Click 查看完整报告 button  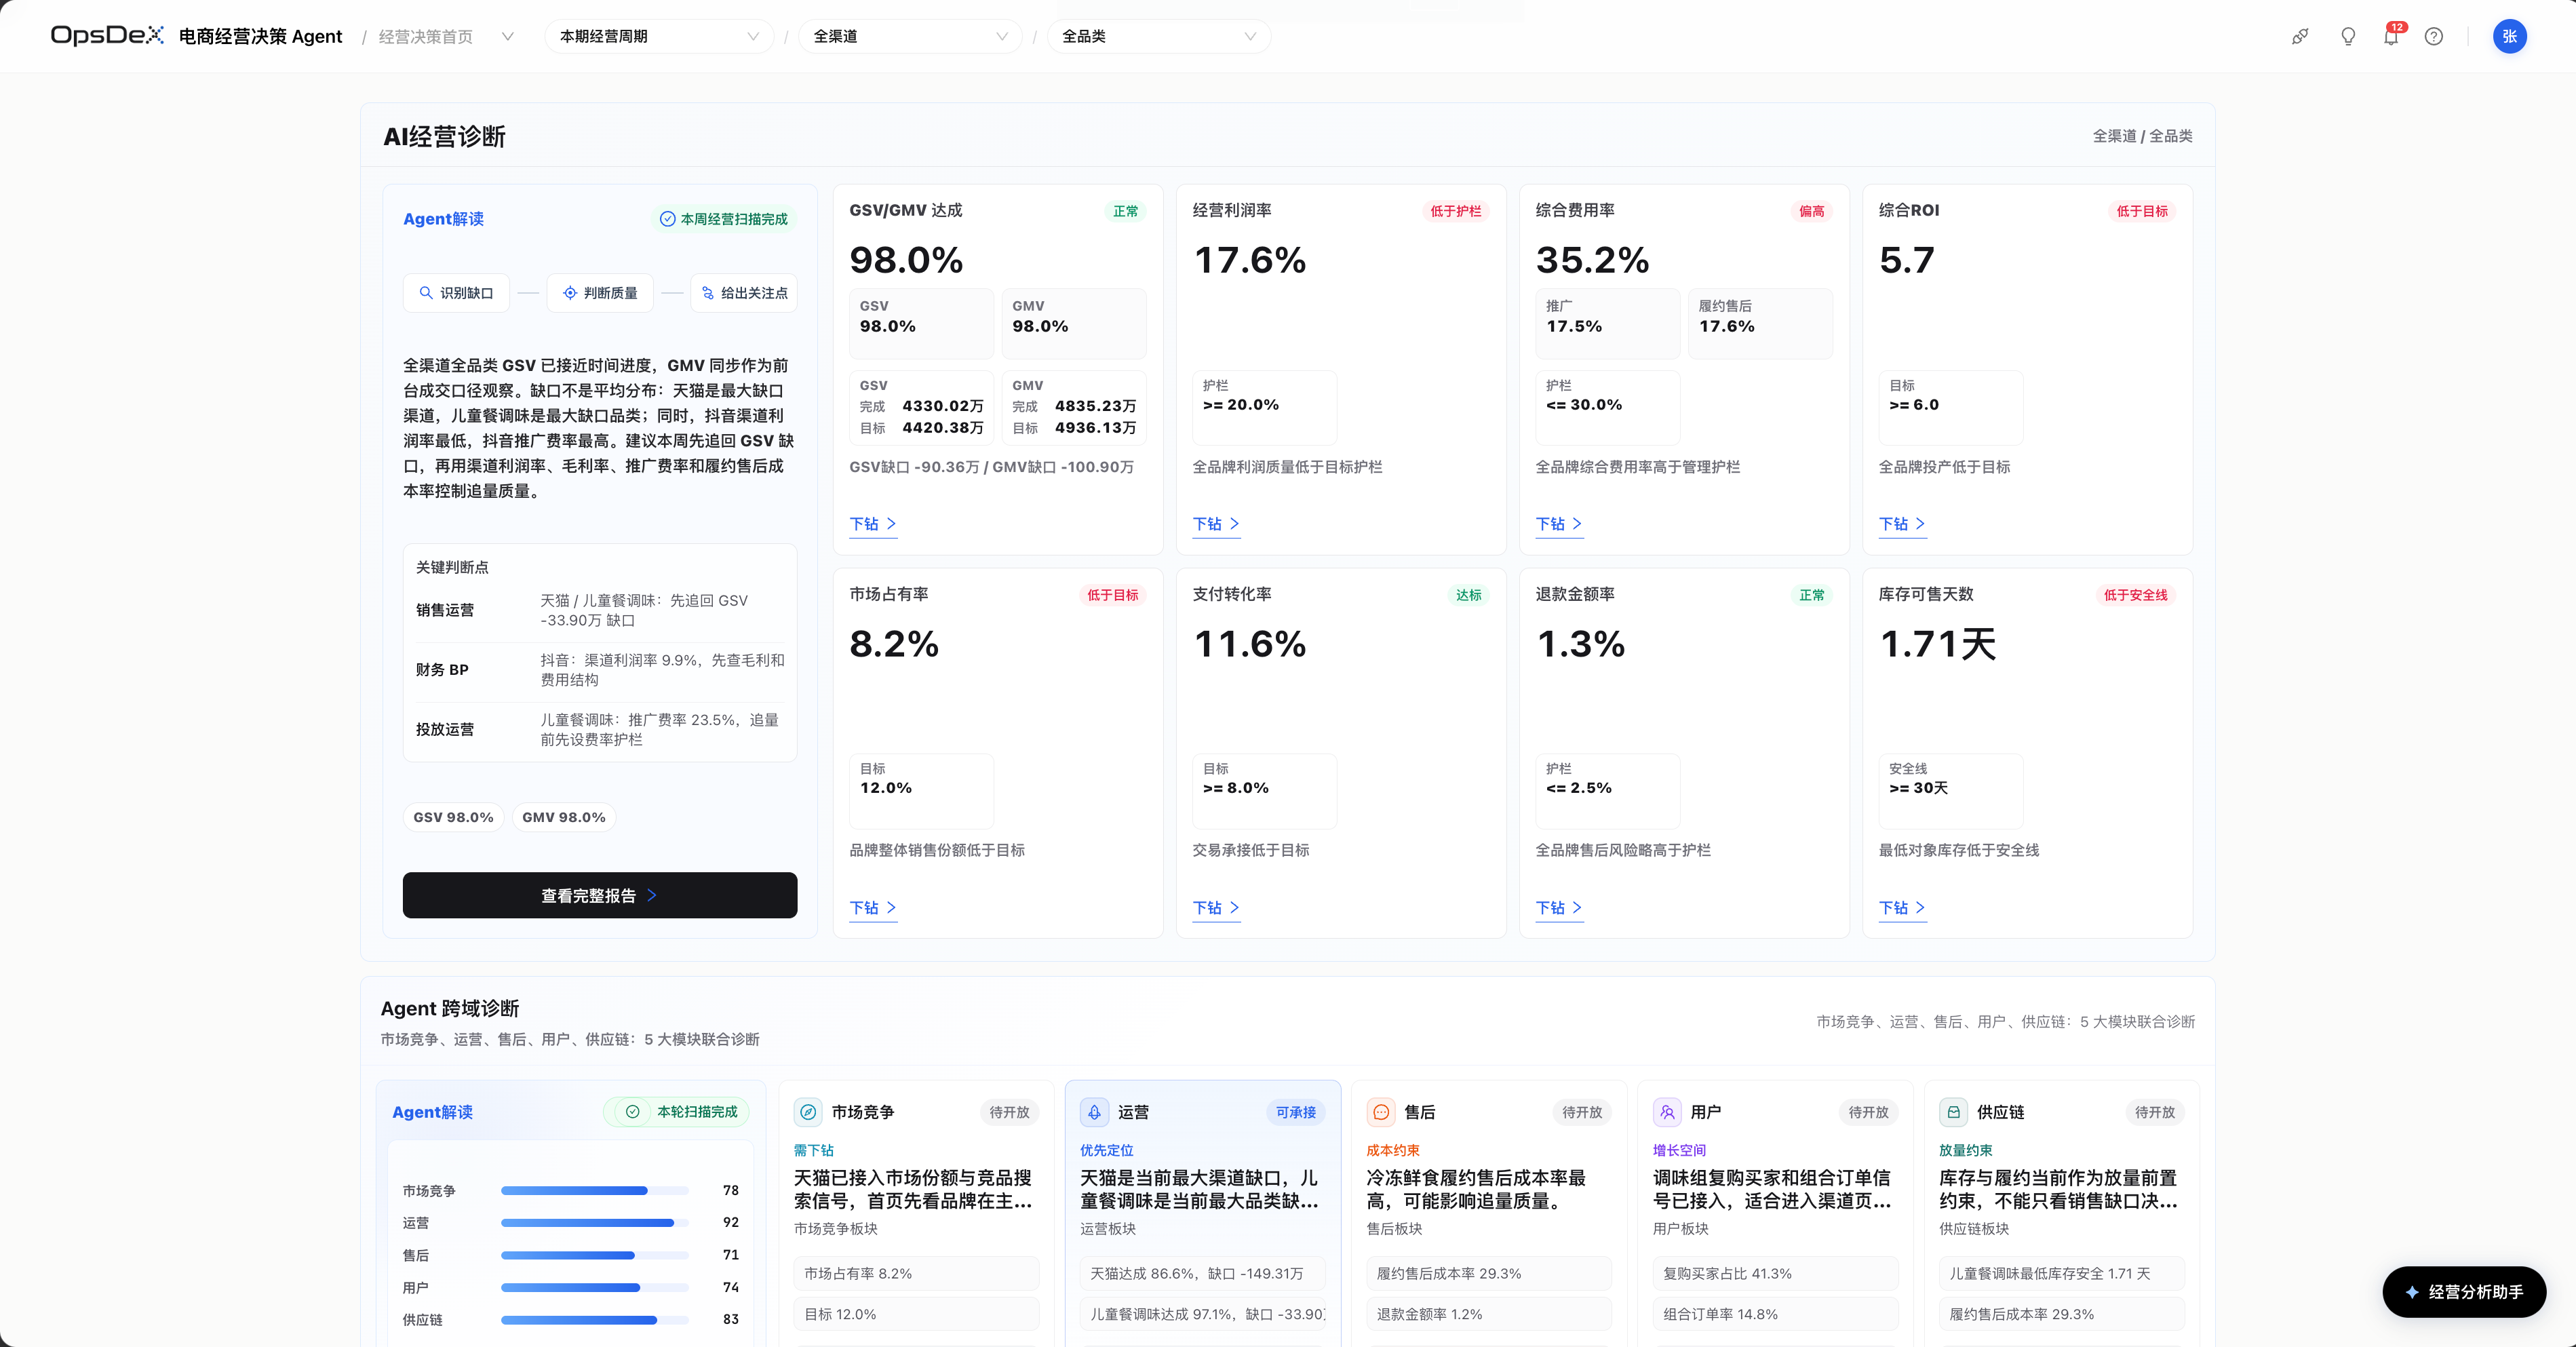(600, 895)
